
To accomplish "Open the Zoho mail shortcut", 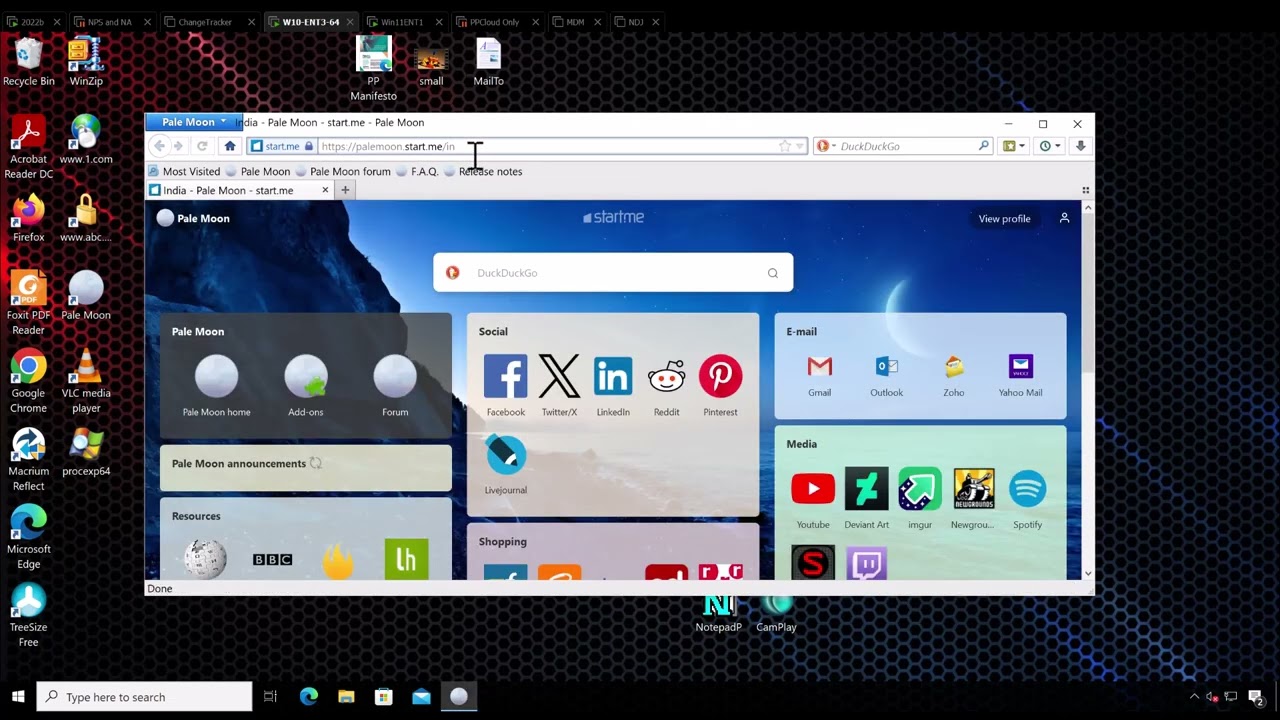I will [x=953, y=376].
